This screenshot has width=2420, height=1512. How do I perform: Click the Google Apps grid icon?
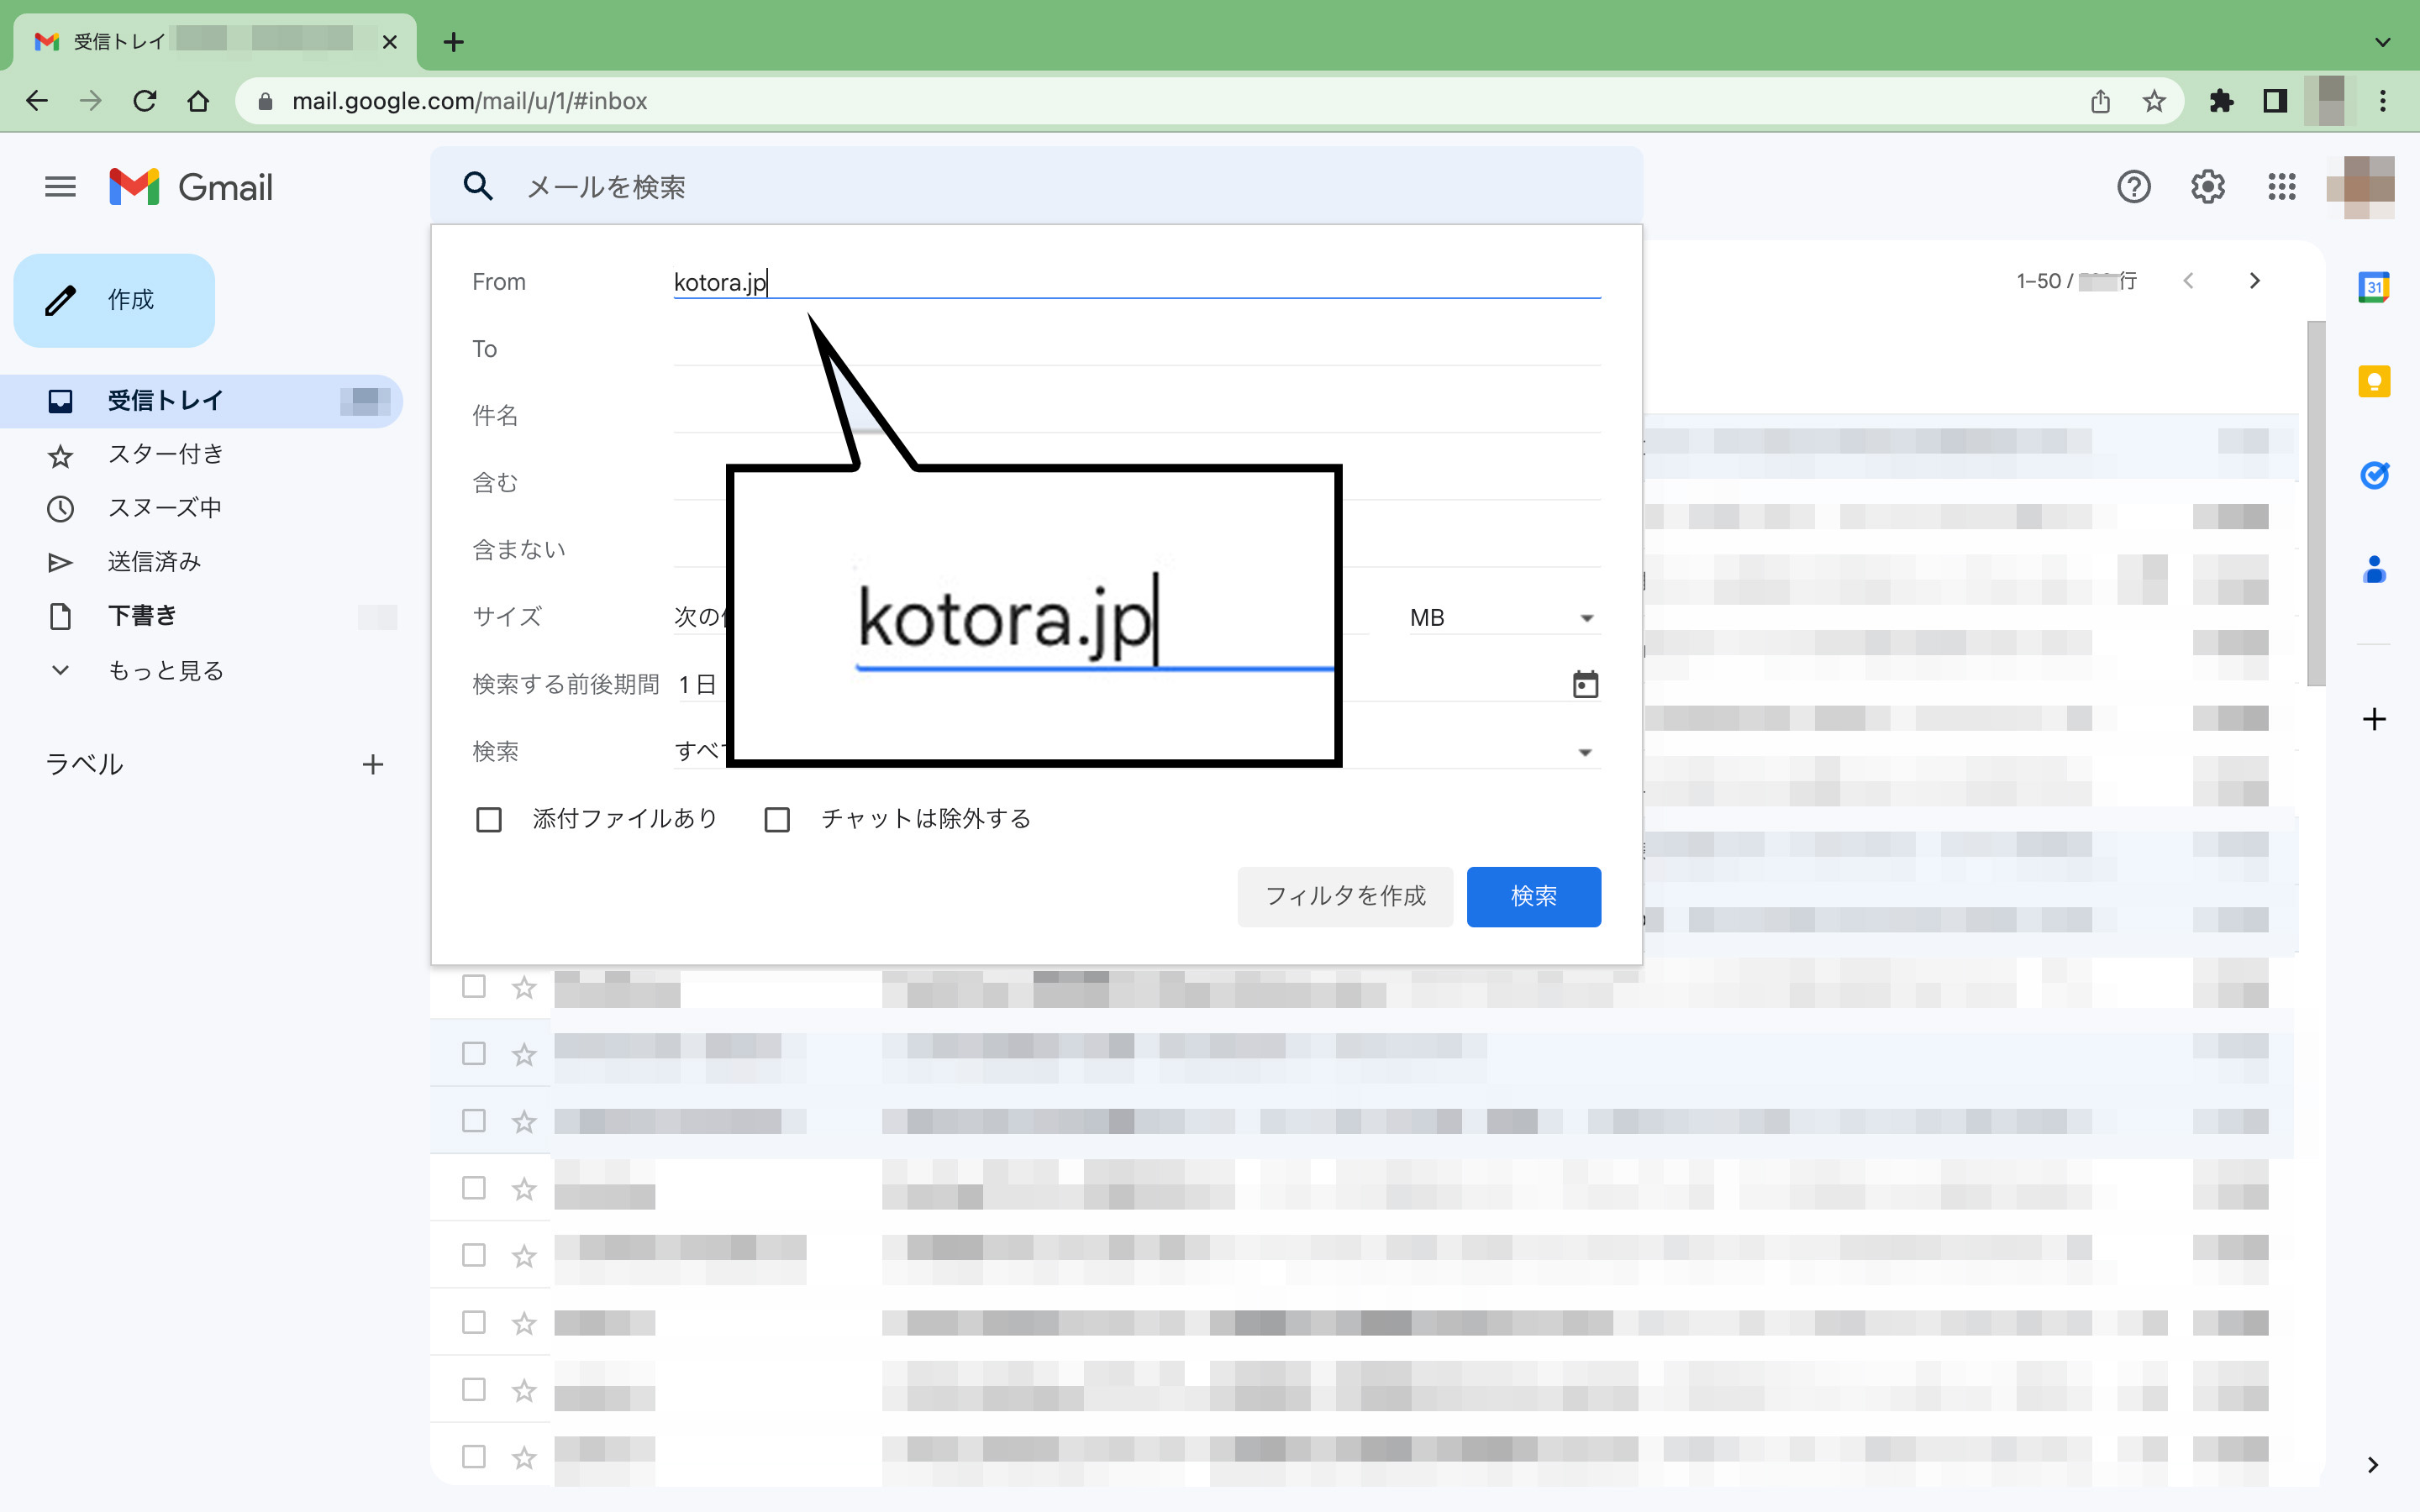coord(2281,186)
